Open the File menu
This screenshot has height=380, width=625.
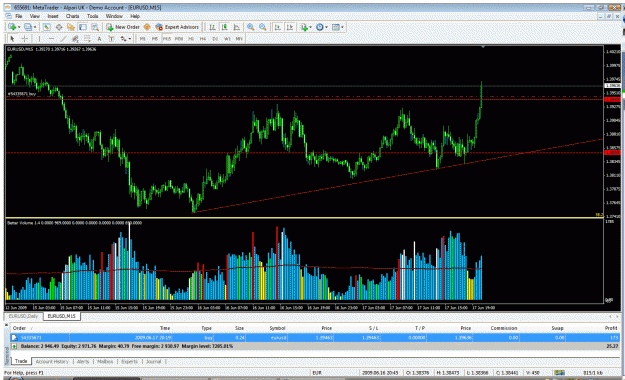18,16
